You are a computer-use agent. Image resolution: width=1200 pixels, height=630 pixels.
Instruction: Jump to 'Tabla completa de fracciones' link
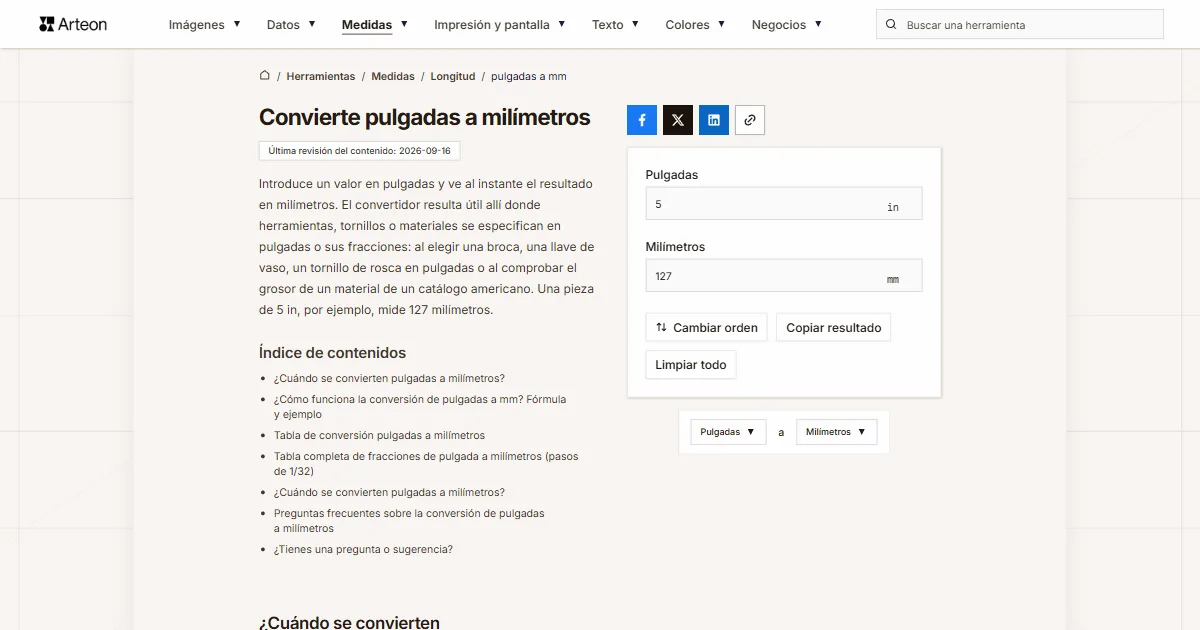click(x=426, y=463)
